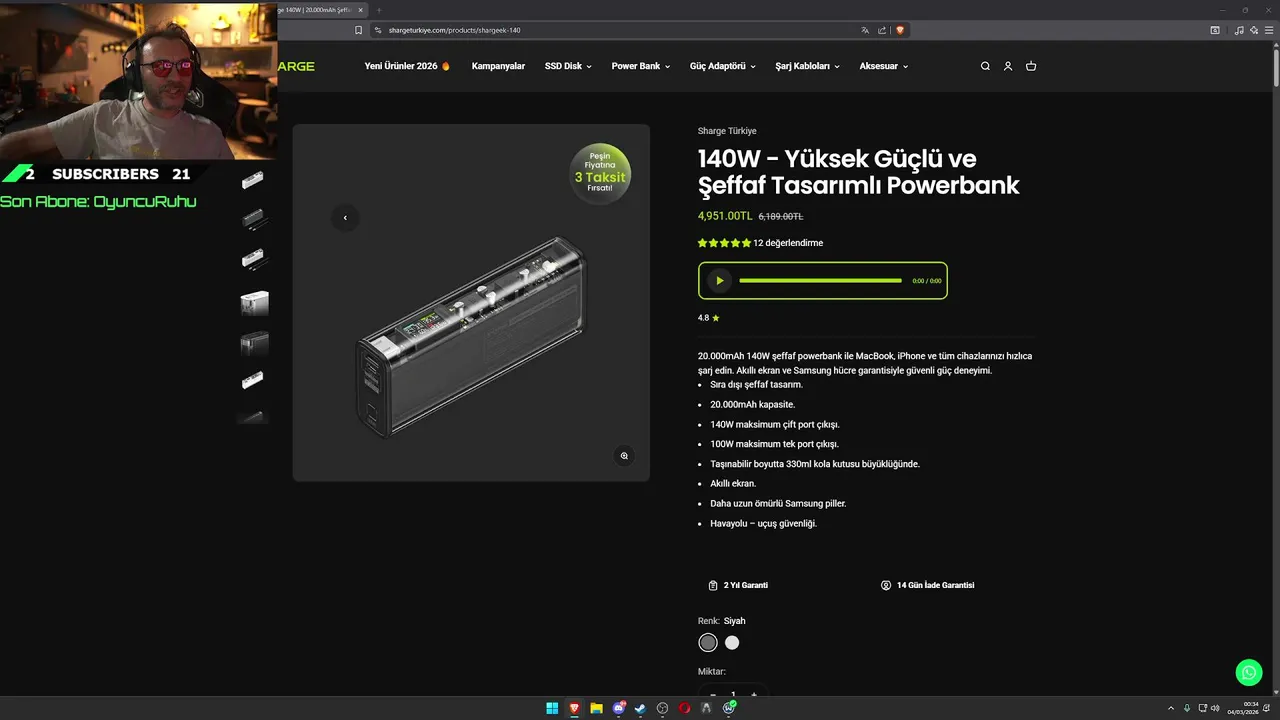This screenshot has width=1280, height=720.
Task: Open the media playlist music icon
Action: 1239,30
